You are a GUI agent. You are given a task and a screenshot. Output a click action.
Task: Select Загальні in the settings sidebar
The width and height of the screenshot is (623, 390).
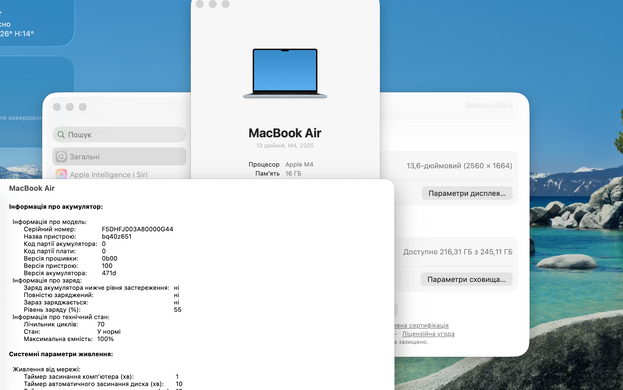[119, 156]
